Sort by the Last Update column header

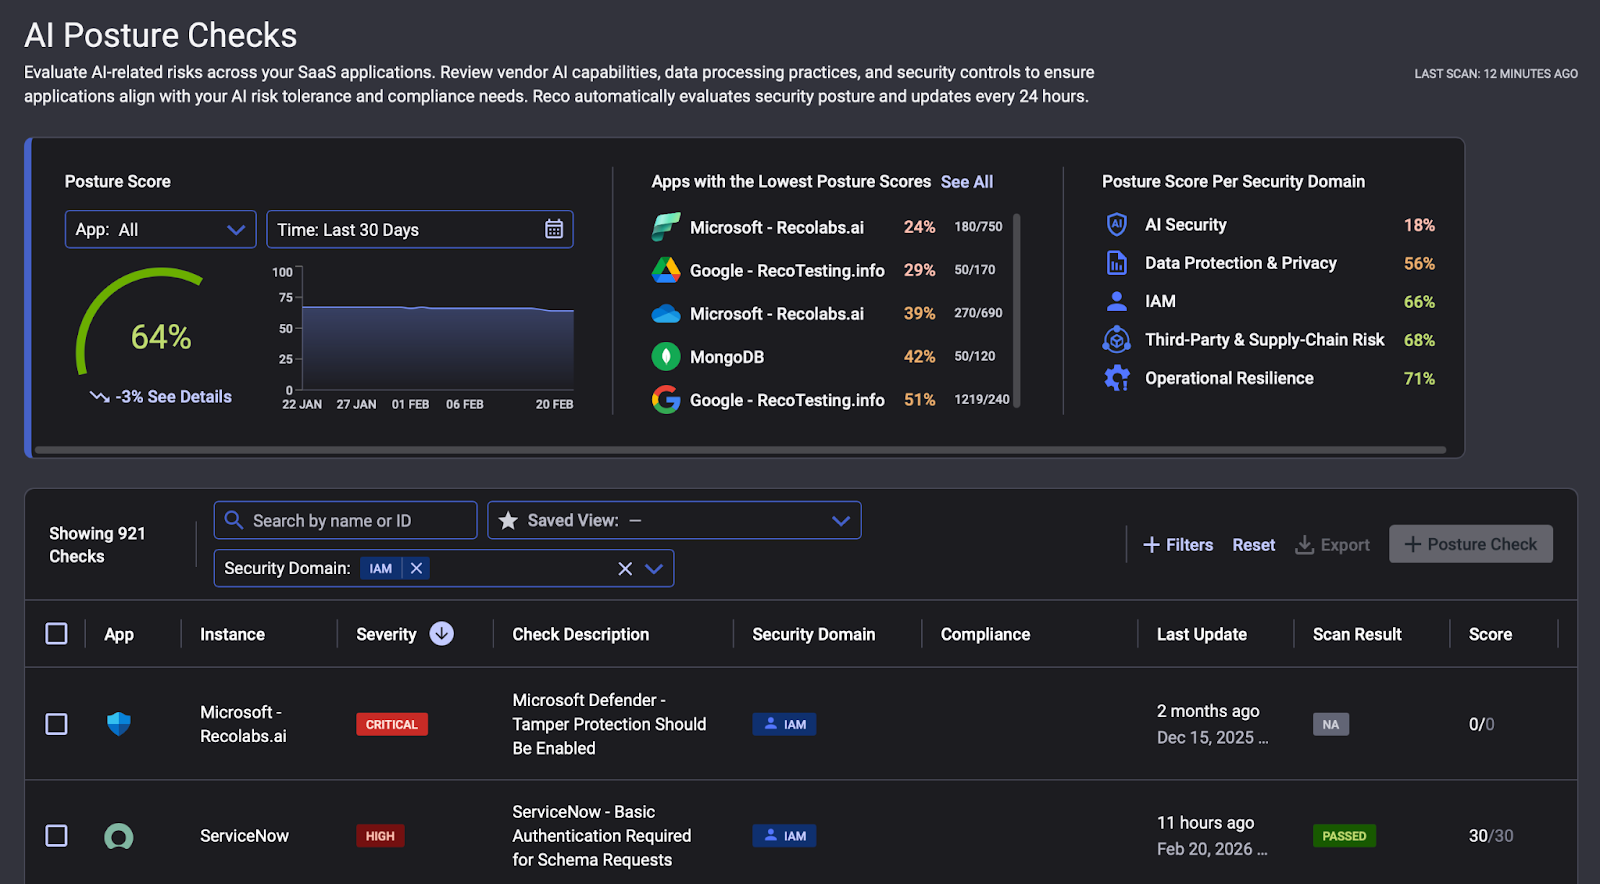[1201, 634]
